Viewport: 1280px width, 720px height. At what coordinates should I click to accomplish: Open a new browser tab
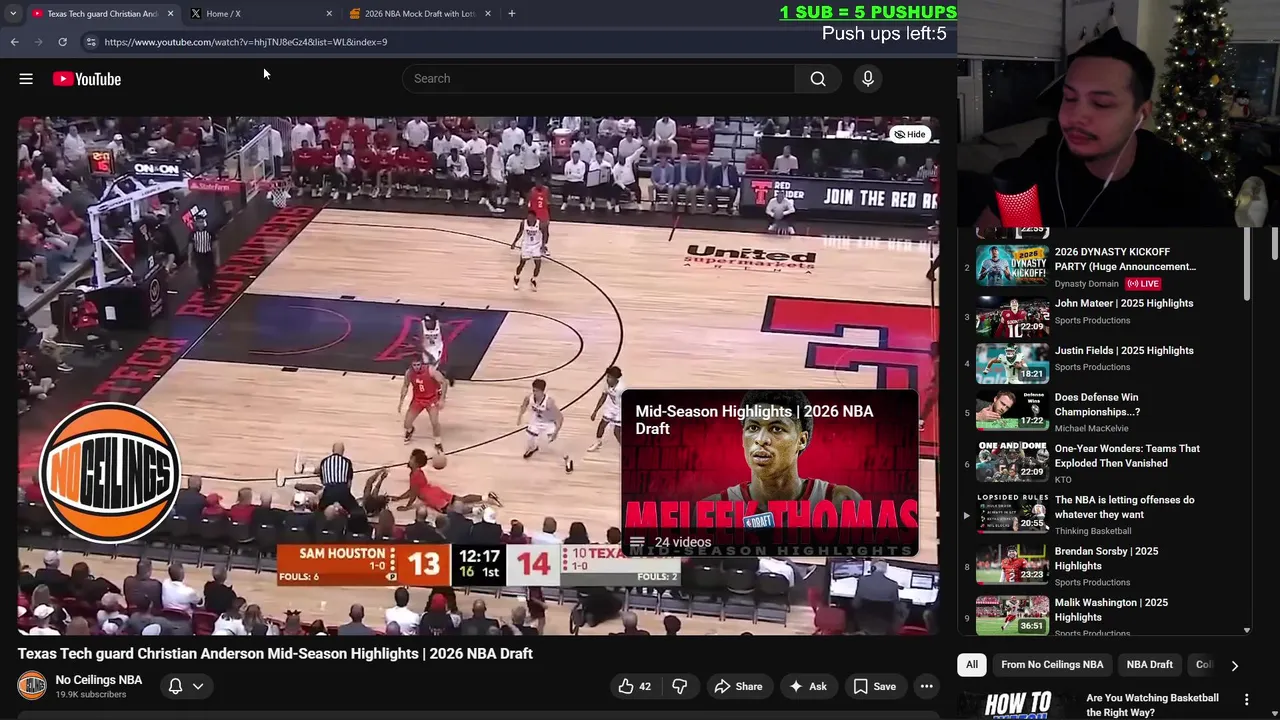coord(511,14)
